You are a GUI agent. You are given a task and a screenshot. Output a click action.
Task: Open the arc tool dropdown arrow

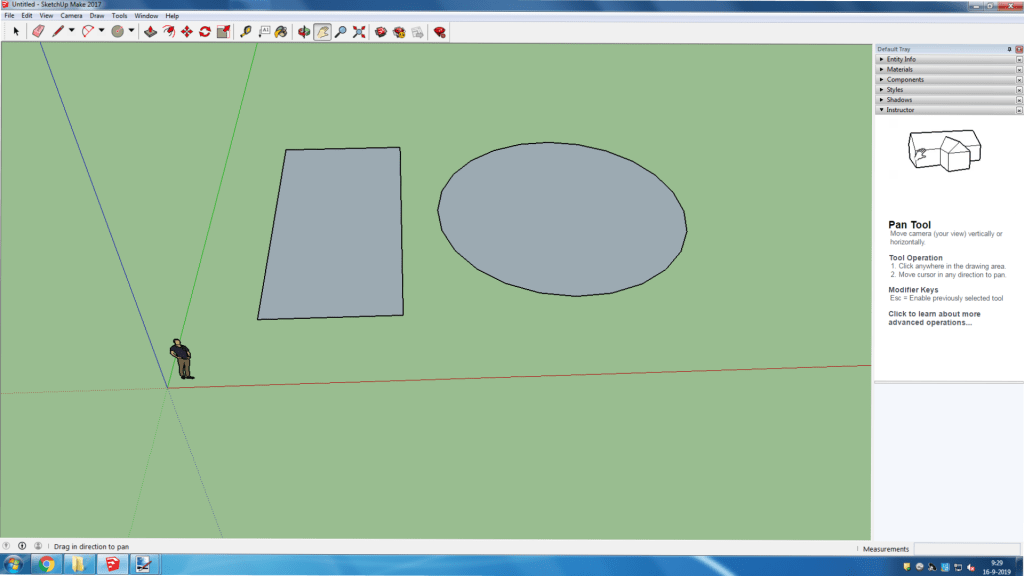(x=101, y=32)
